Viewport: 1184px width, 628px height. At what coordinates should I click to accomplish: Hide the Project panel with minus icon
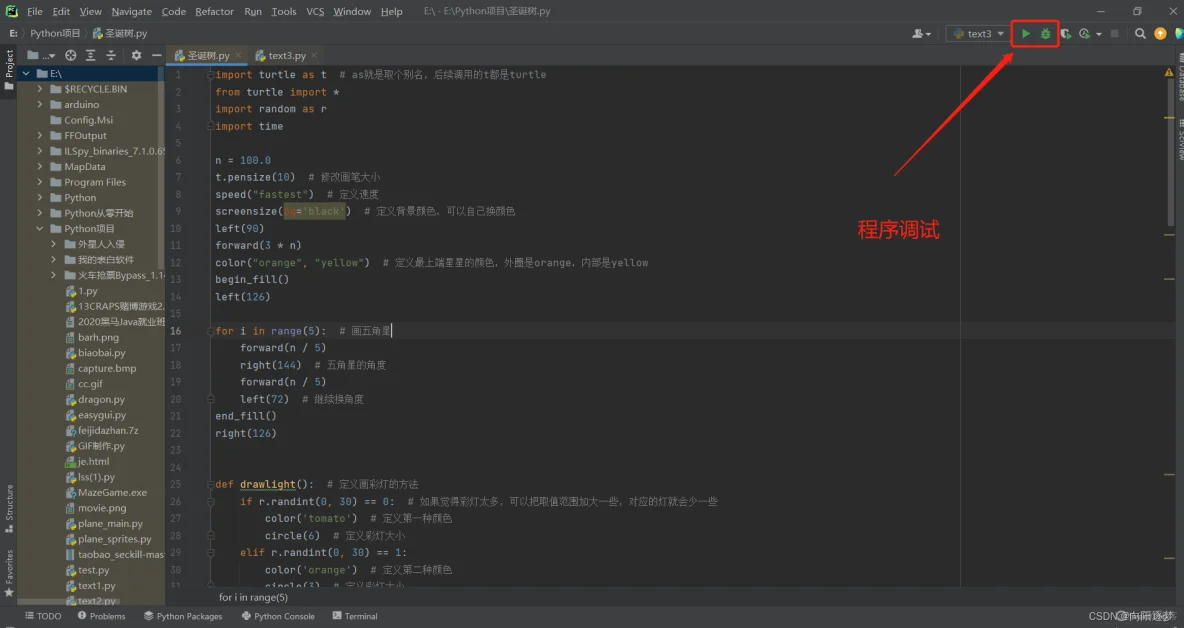coord(156,55)
